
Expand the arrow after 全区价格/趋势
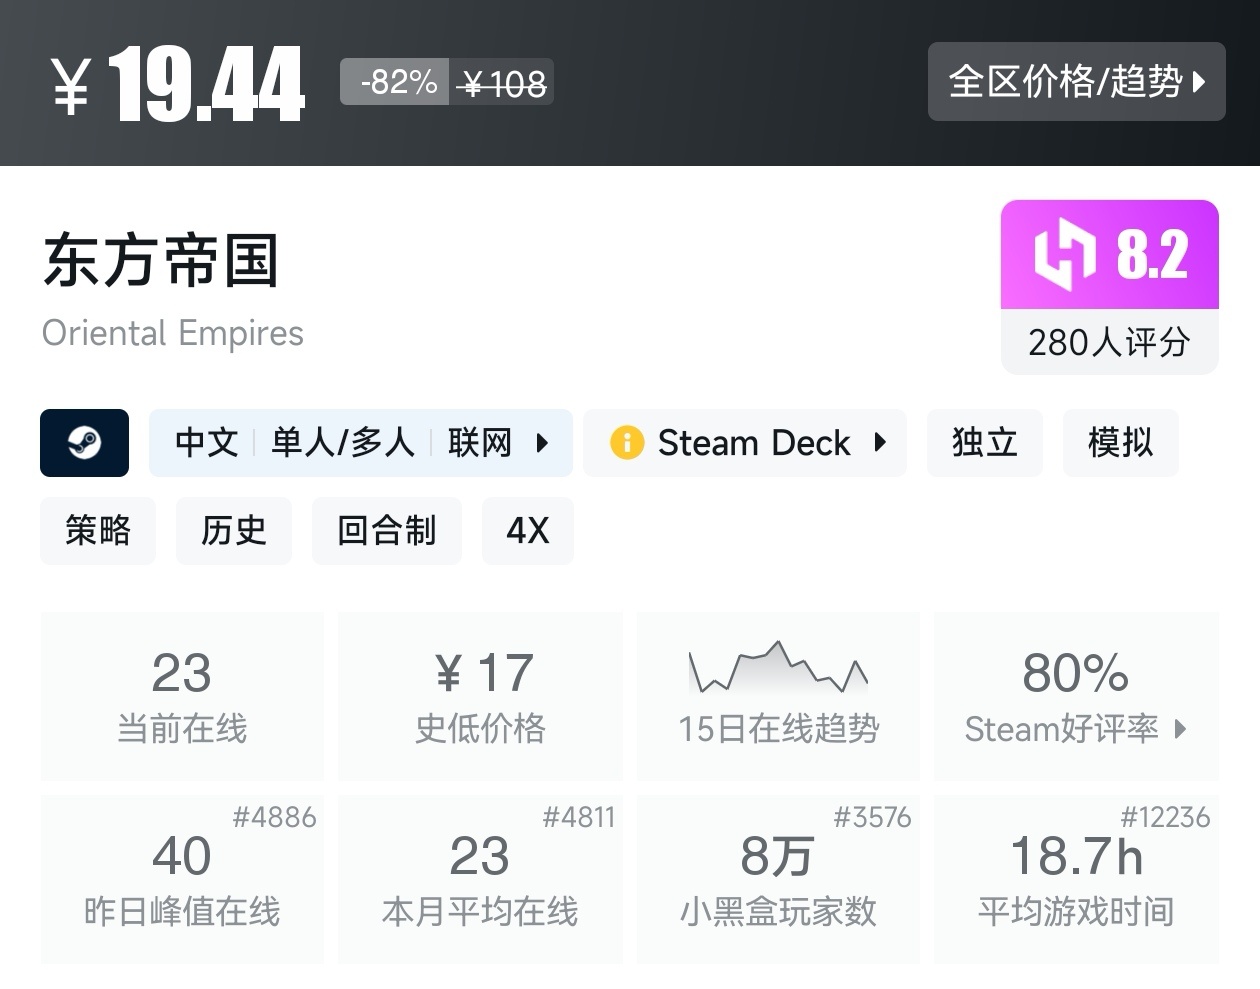[x=1199, y=82]
